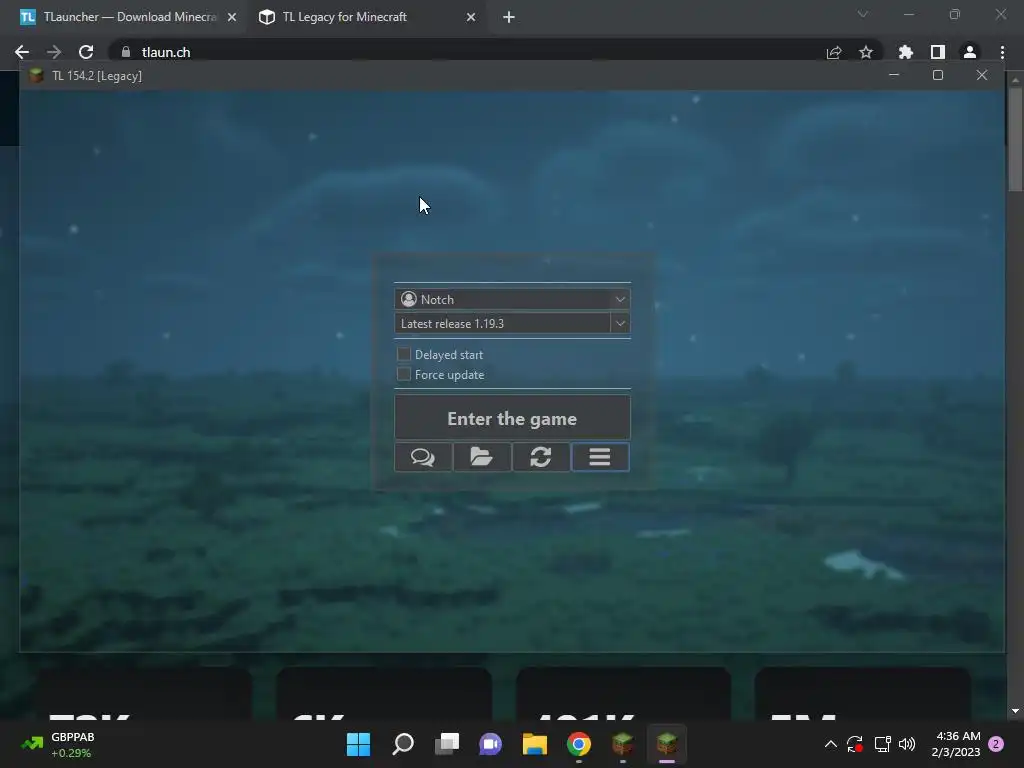Open the Windows Start menu

(359, 744)
